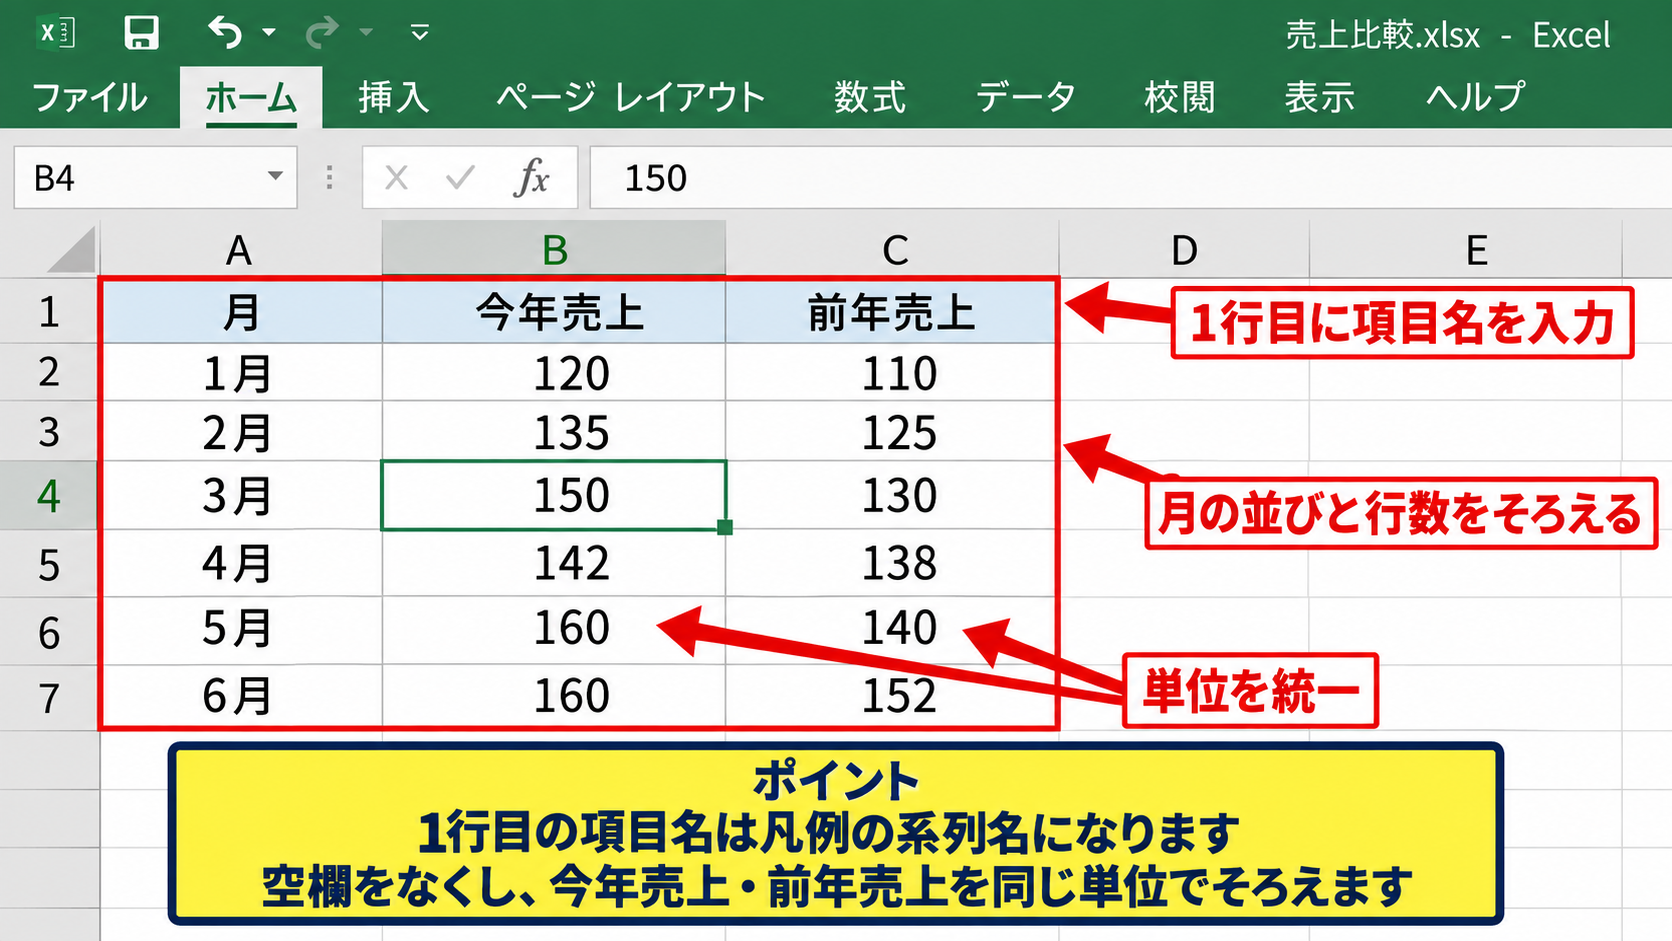Viewport: 1672px width, 941px height.
Task: Select column B header
Action: [554, 249]
